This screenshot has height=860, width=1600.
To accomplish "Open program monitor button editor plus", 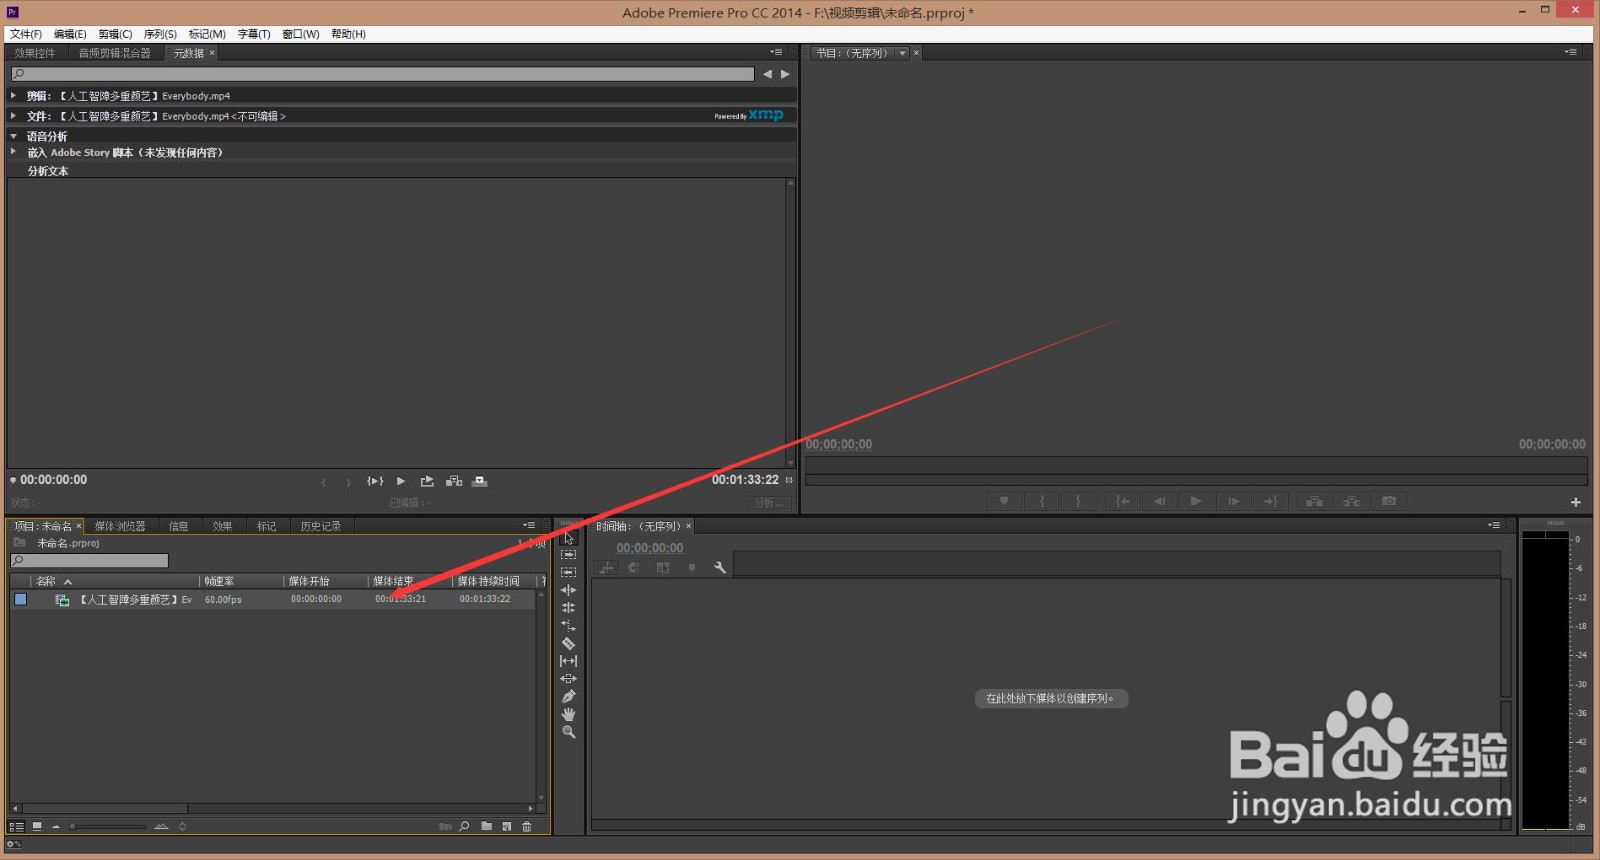I will [x=1576, y=502].
